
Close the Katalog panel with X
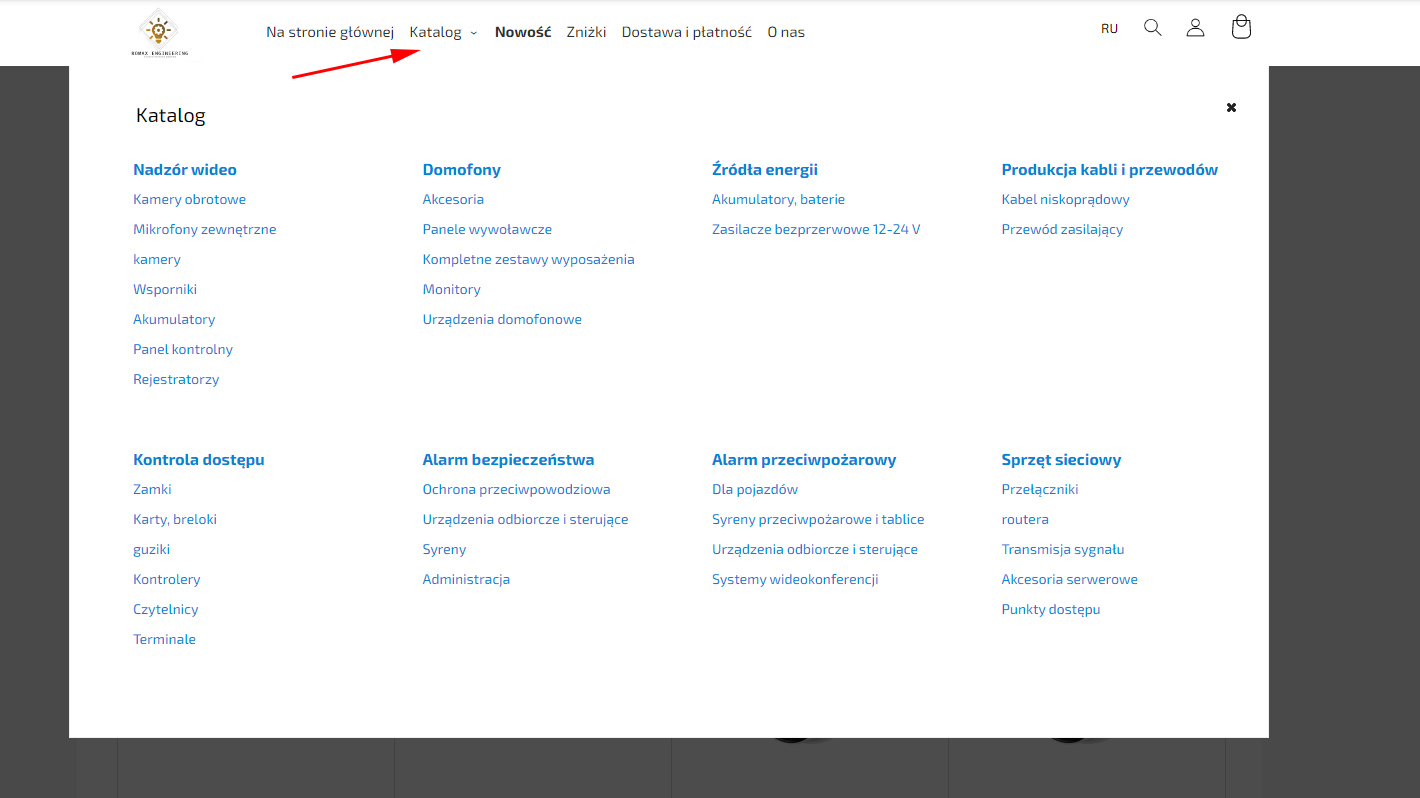pos(1231,107)
